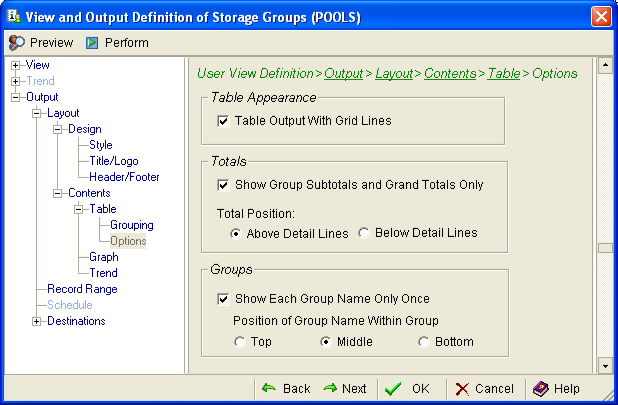This screenshot has height=405, width=618.
Task: Select Grouping in the tree
Action: [x=132, y=225]
